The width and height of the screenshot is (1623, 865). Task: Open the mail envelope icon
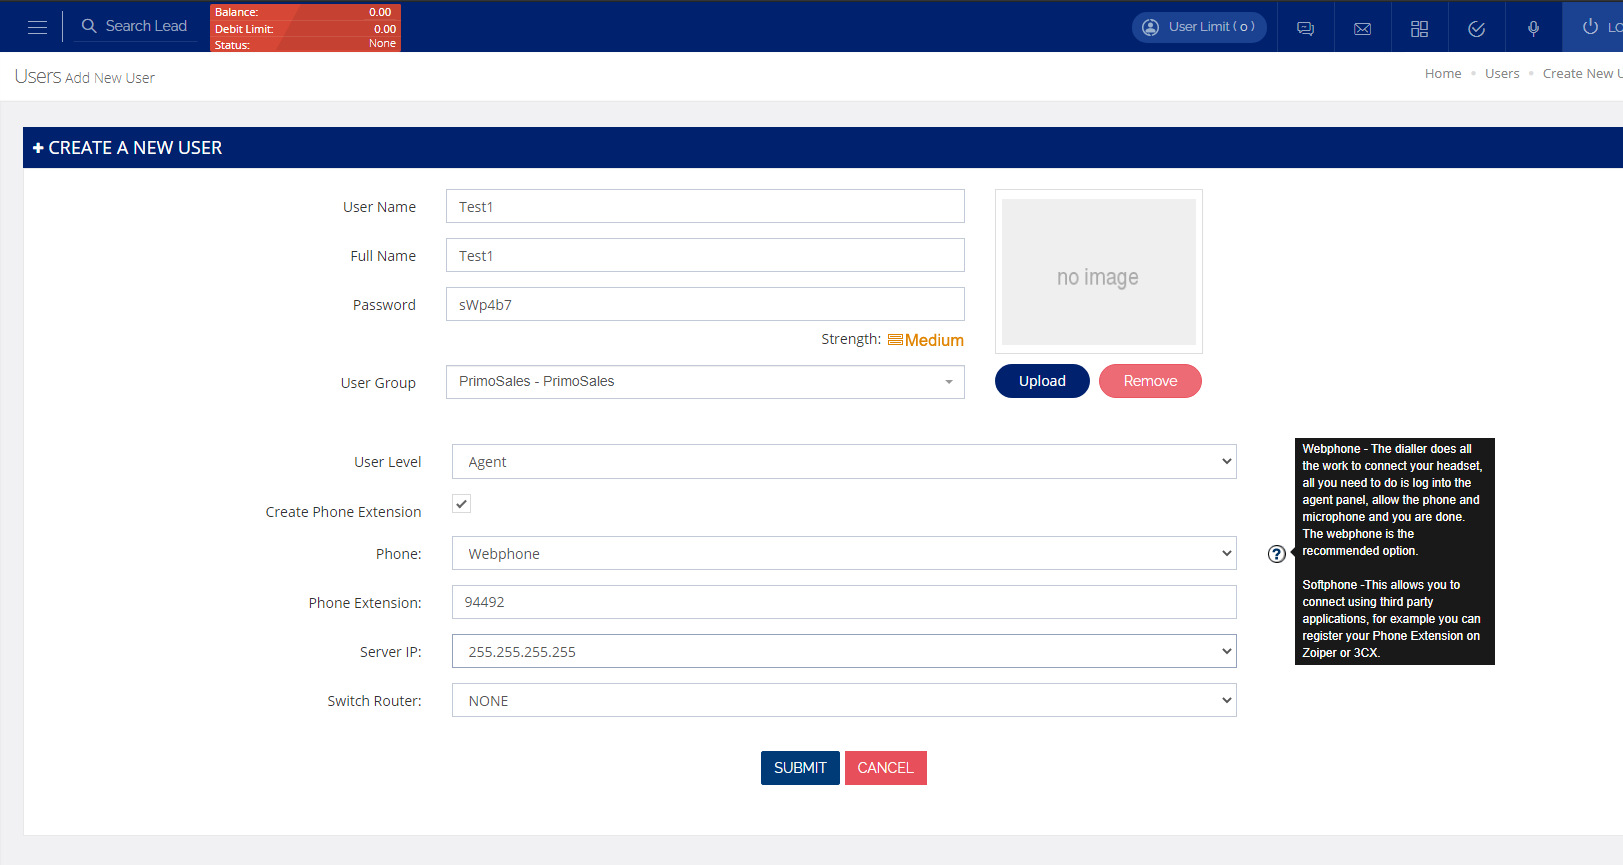point(1362,28)
